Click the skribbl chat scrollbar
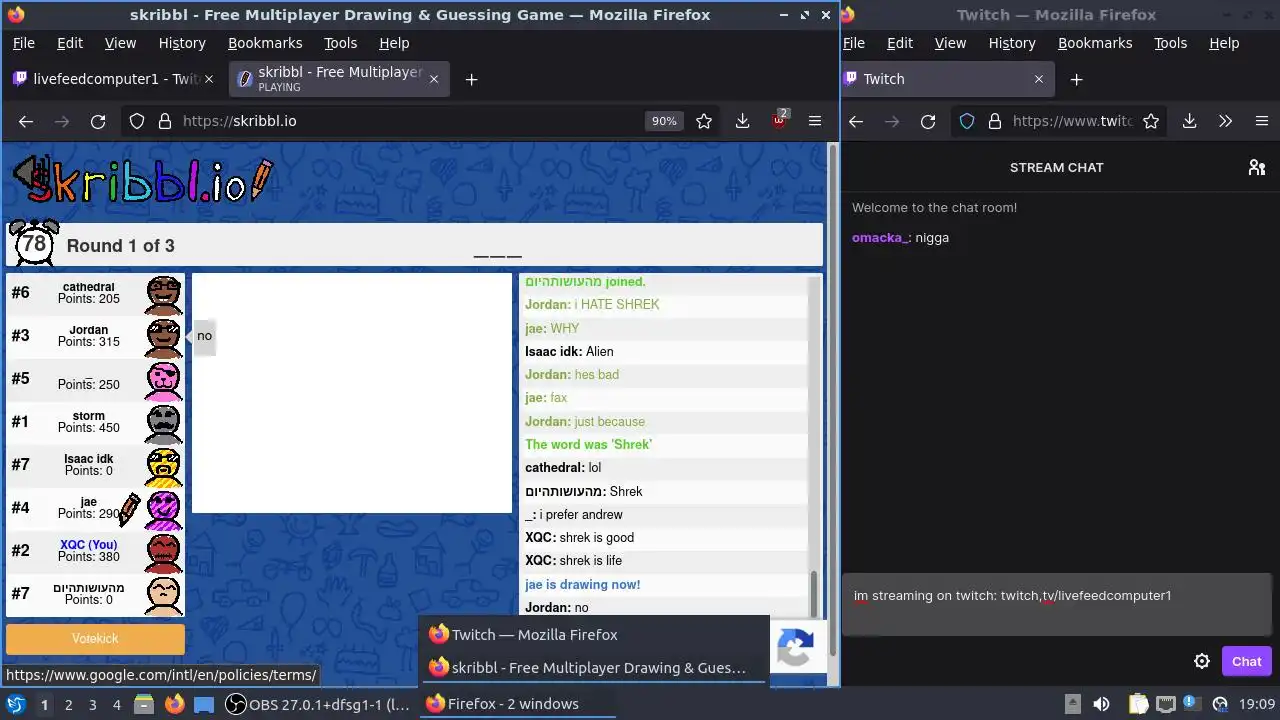The image size is (1280, 720). pos(813,594)
